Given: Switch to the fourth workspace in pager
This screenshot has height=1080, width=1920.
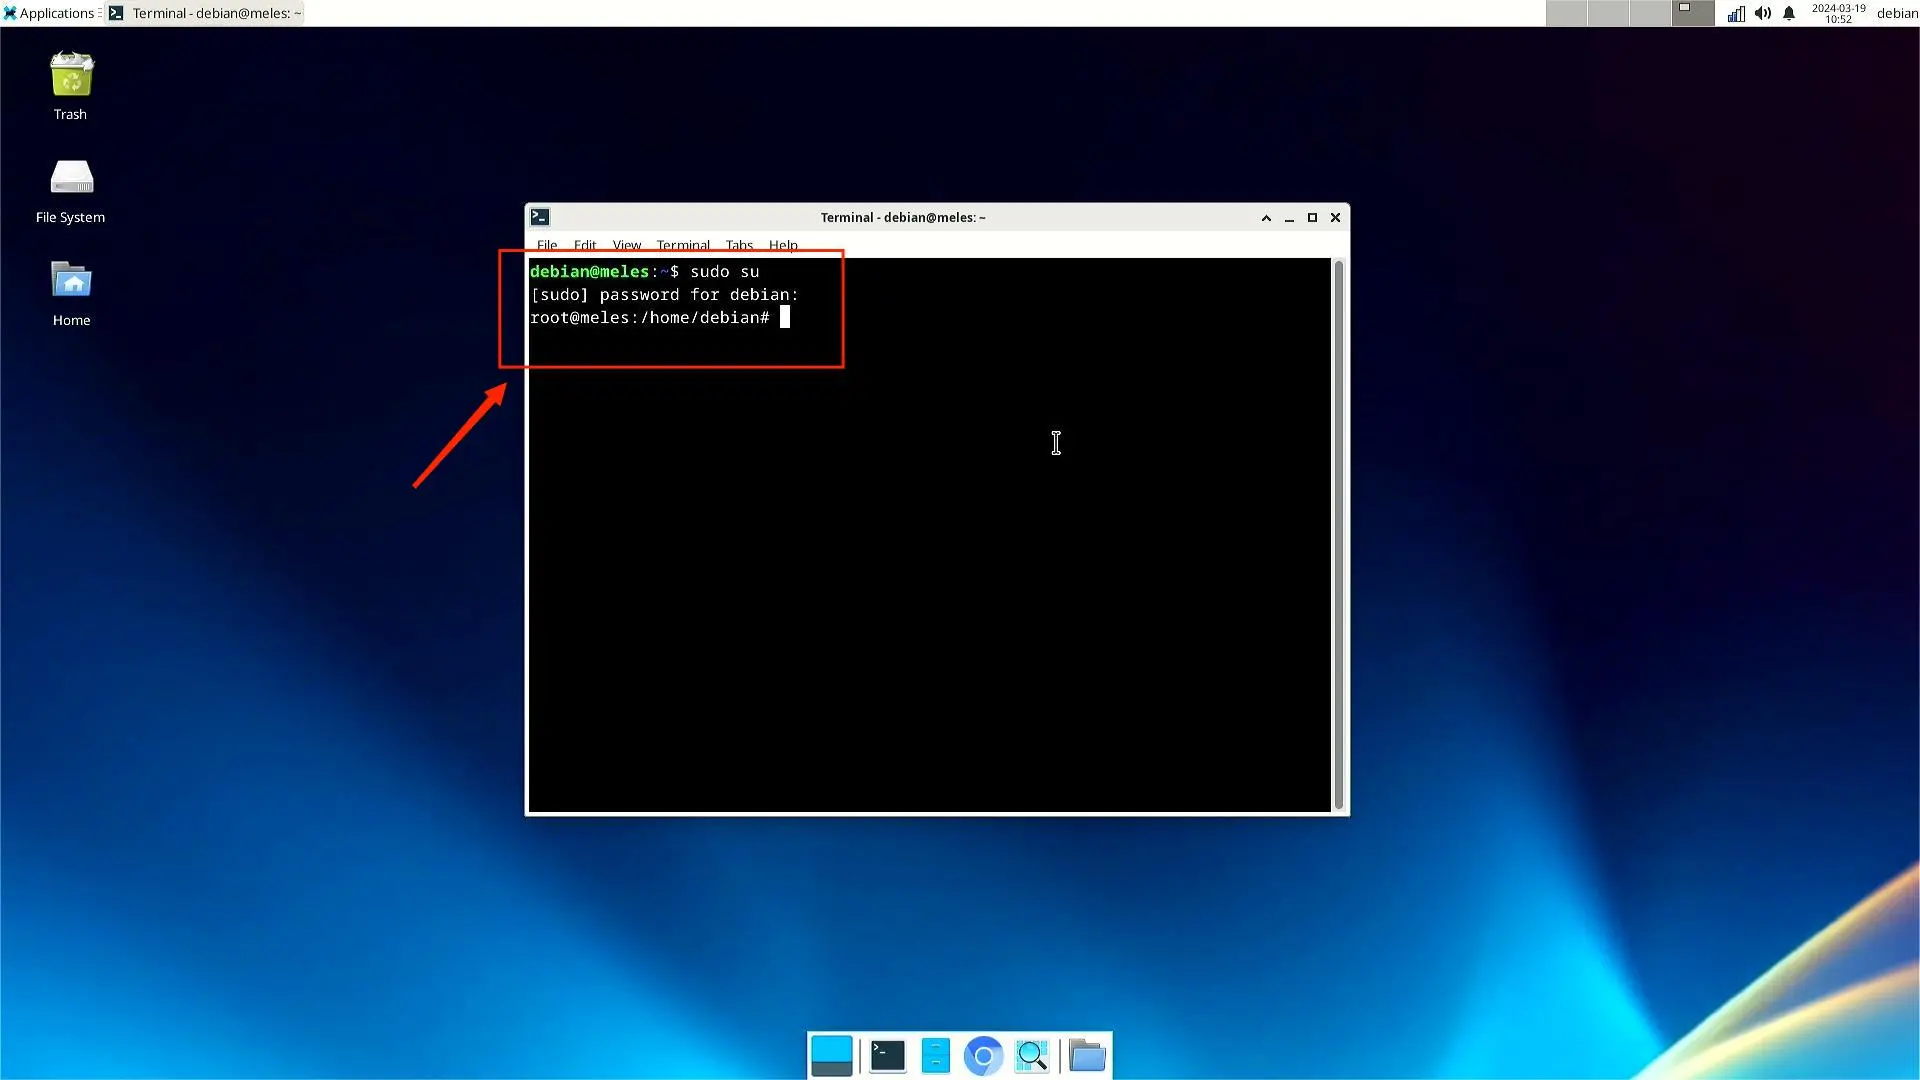Looking at the screenshot, I should point(1693,13).
